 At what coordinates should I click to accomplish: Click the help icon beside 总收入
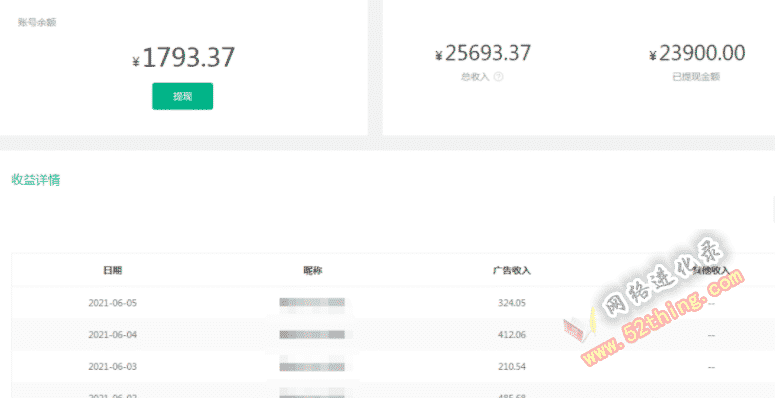pyautogui.click(x=499, y=77)
